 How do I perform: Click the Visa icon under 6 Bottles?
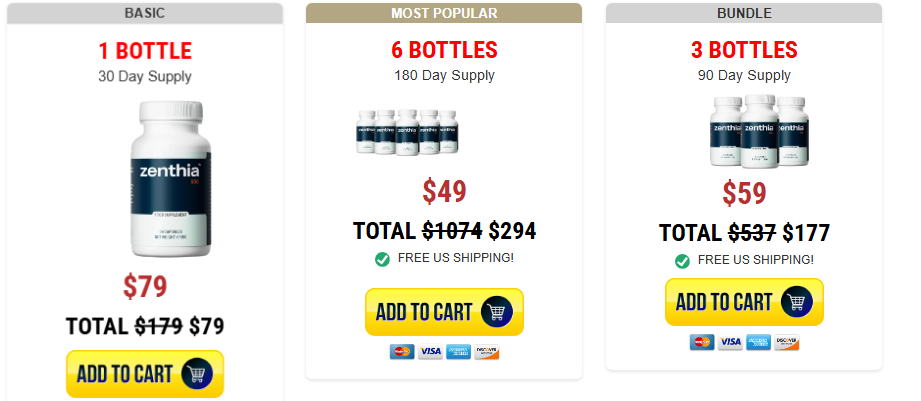coord(430,352)
